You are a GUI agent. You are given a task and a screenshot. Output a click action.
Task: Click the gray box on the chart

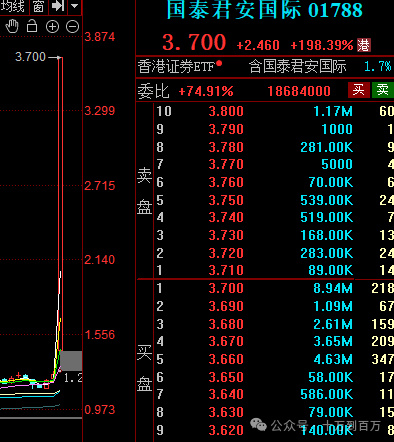(x=71, y=361)
